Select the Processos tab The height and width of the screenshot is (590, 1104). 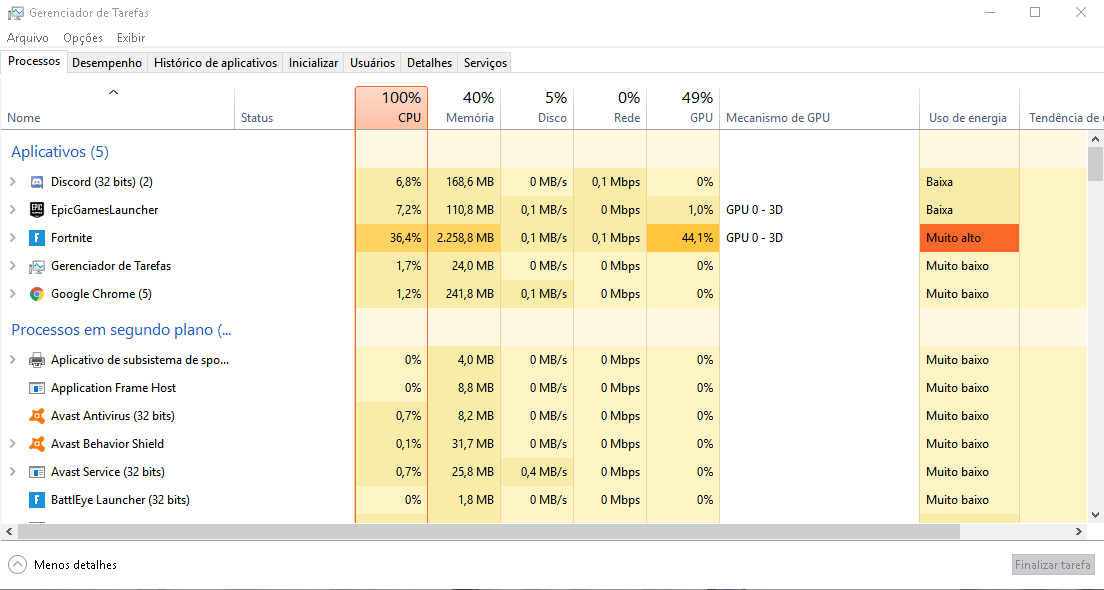click(34, 61)
